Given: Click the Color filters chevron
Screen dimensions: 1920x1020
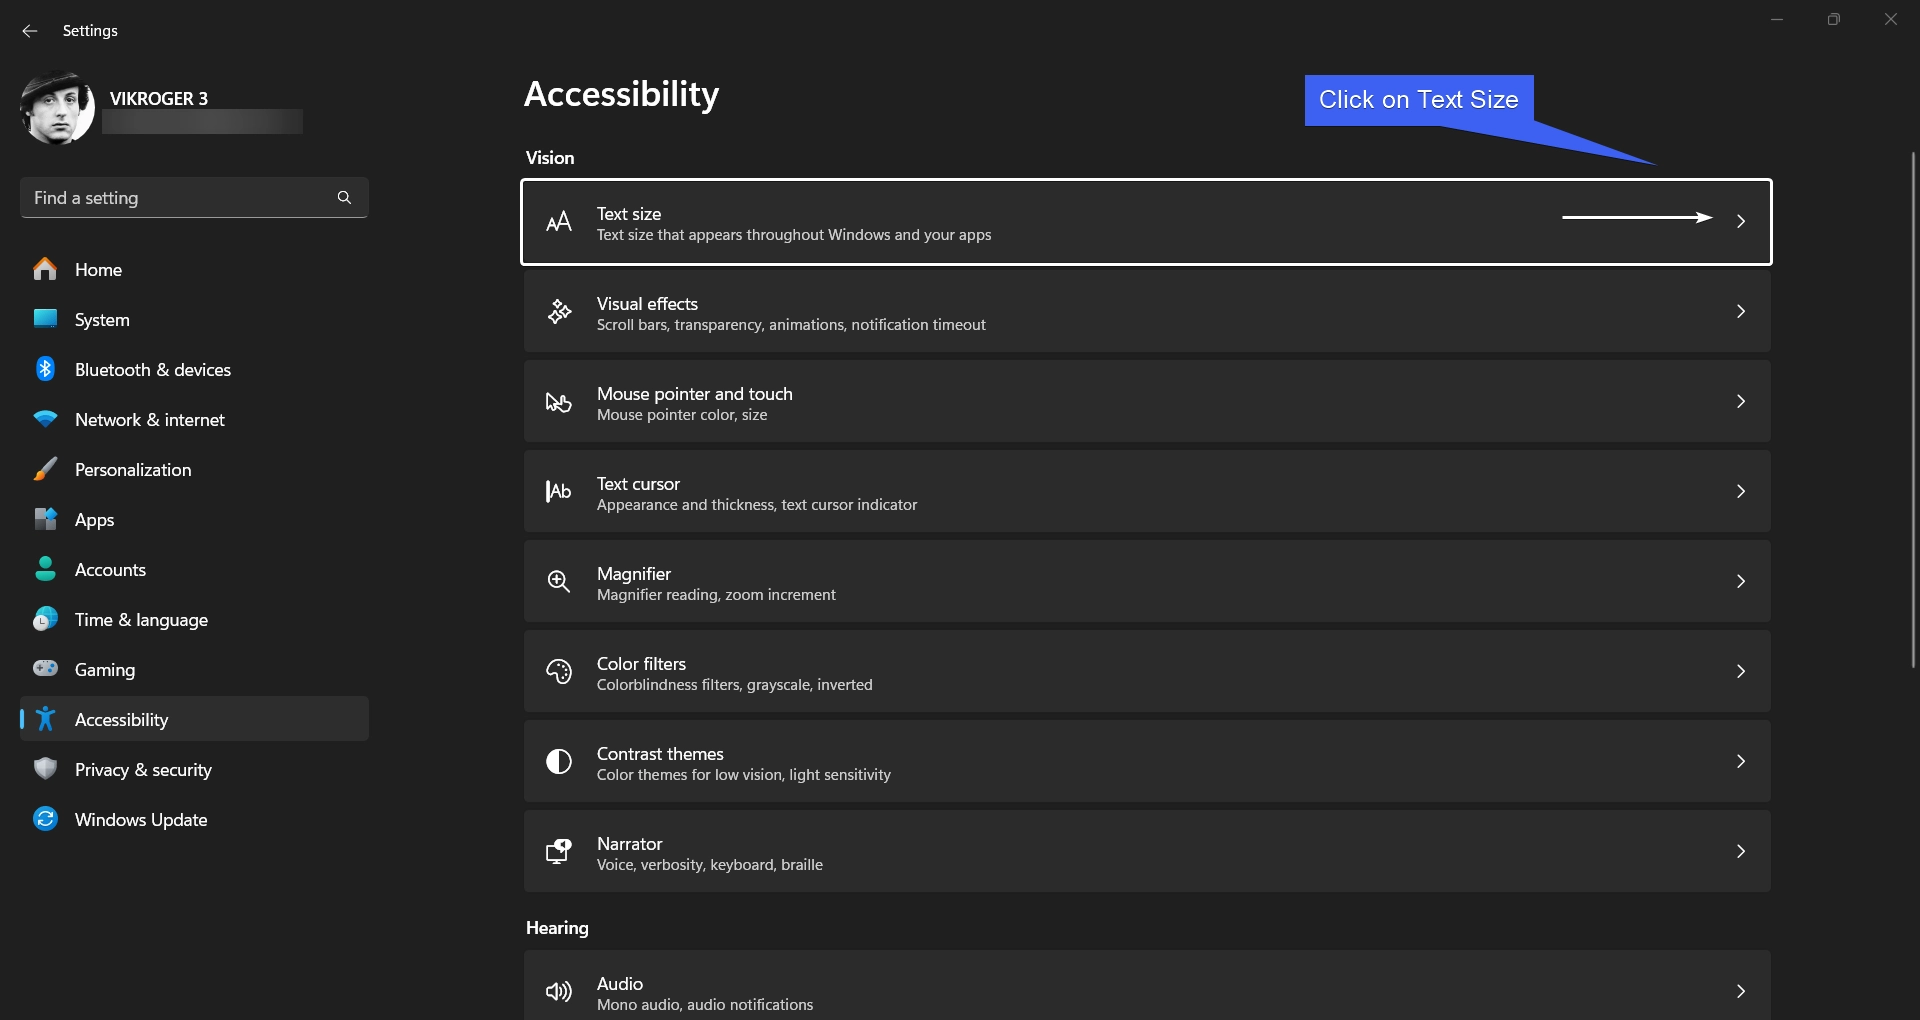Looking at the screenshot, I should [1741, 671].
